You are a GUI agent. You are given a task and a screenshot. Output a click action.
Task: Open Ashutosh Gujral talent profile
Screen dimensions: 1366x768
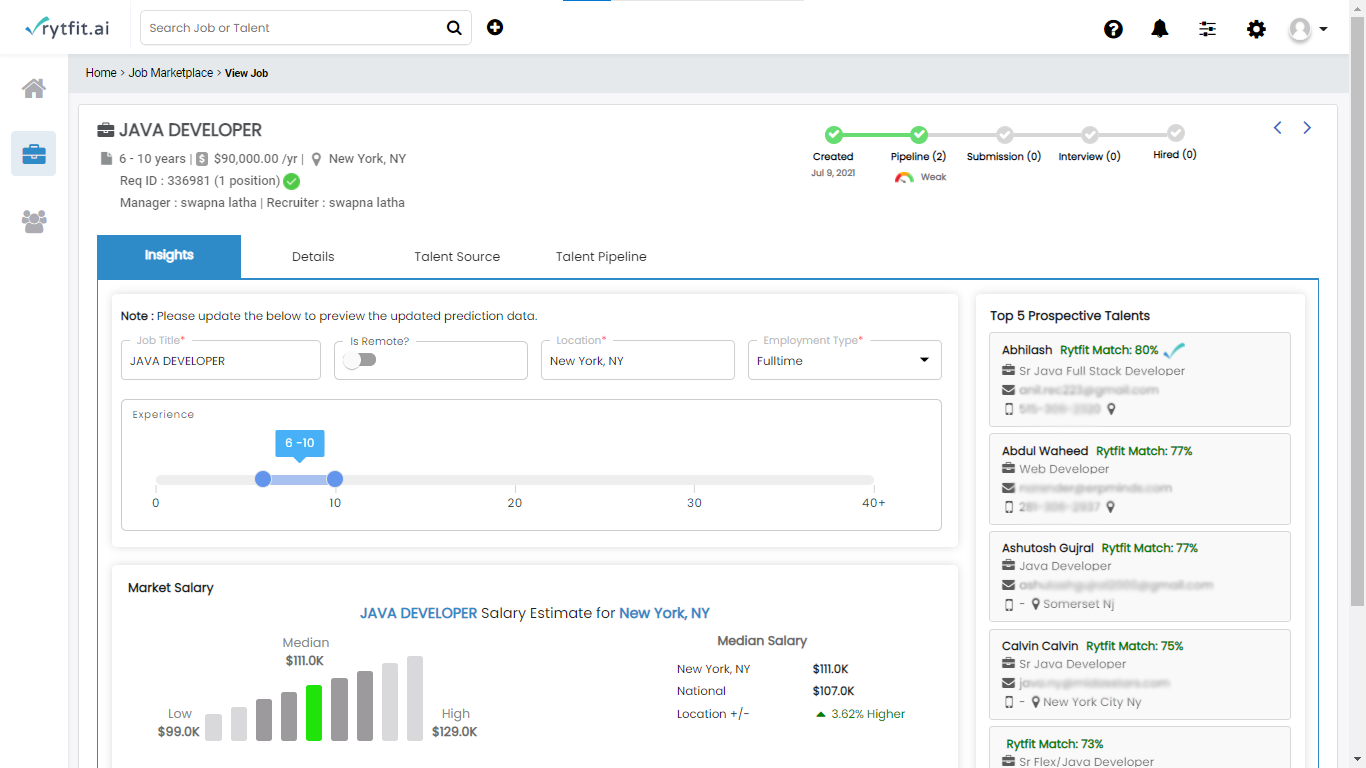pos(1048,548)
